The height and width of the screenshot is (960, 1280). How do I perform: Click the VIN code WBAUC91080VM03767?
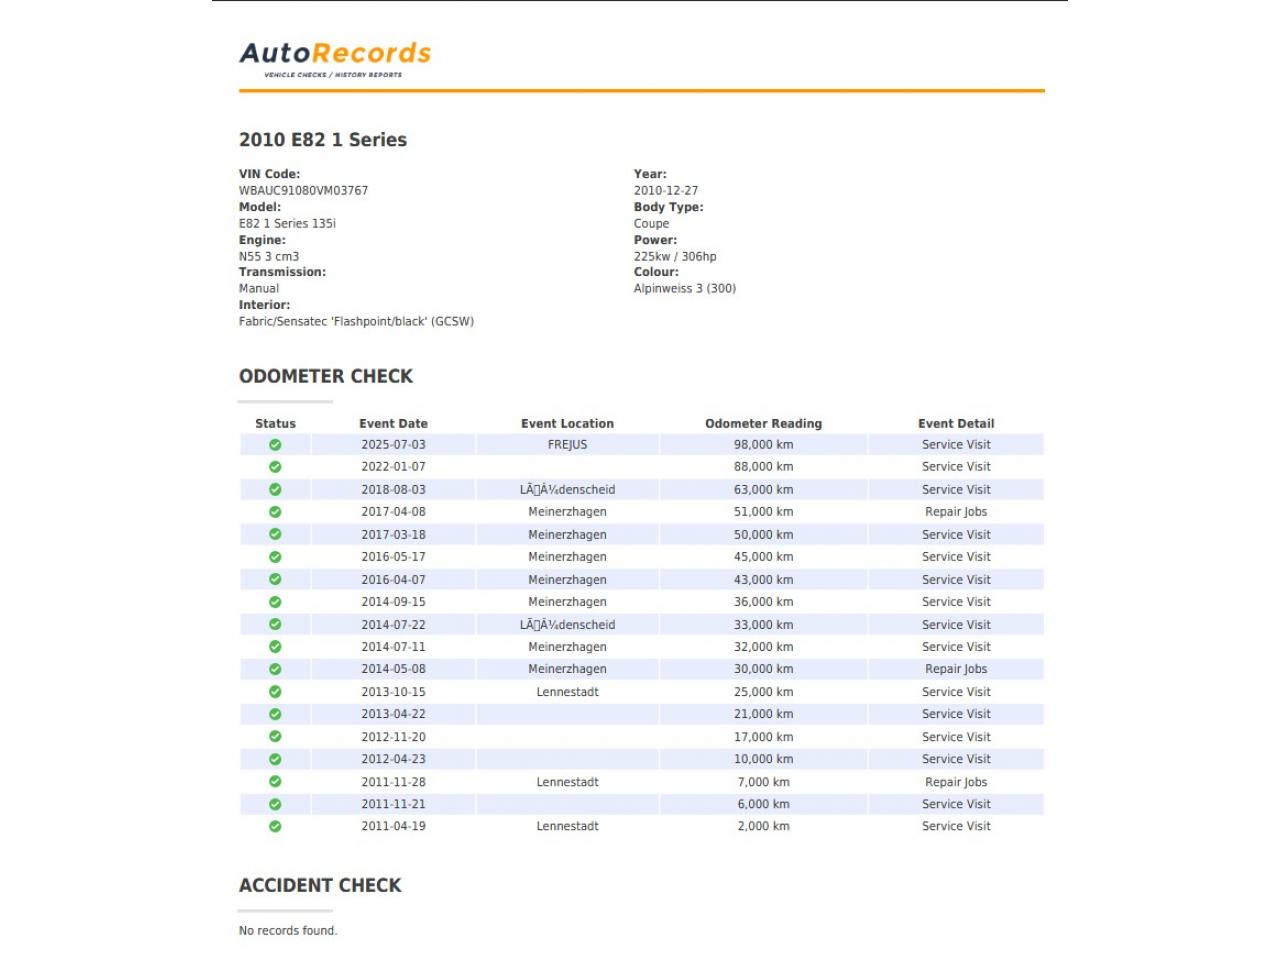tap(303, 191)
